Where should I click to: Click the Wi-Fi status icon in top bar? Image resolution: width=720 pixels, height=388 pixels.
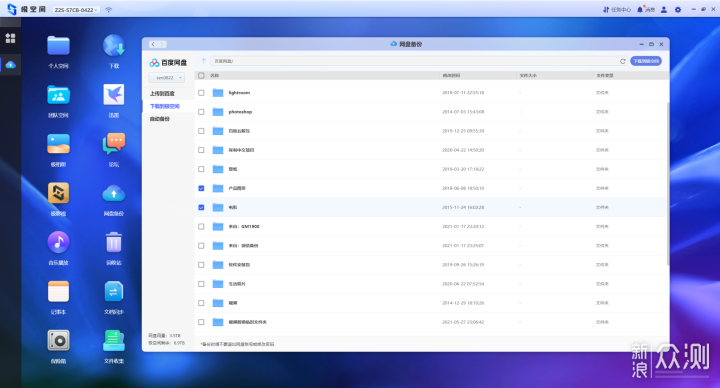[109, 10]
